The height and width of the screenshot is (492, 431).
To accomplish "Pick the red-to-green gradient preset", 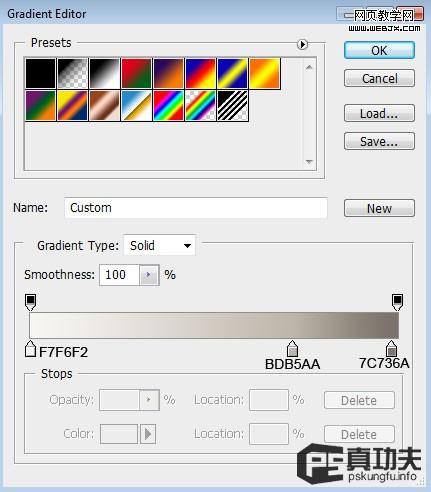I will (136, 74).
